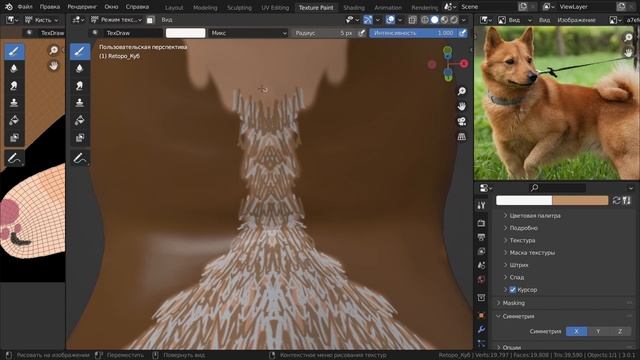The height and width of the screenshot is (360, 640).
Task: Open Справка menu
Action: [137, 7]
